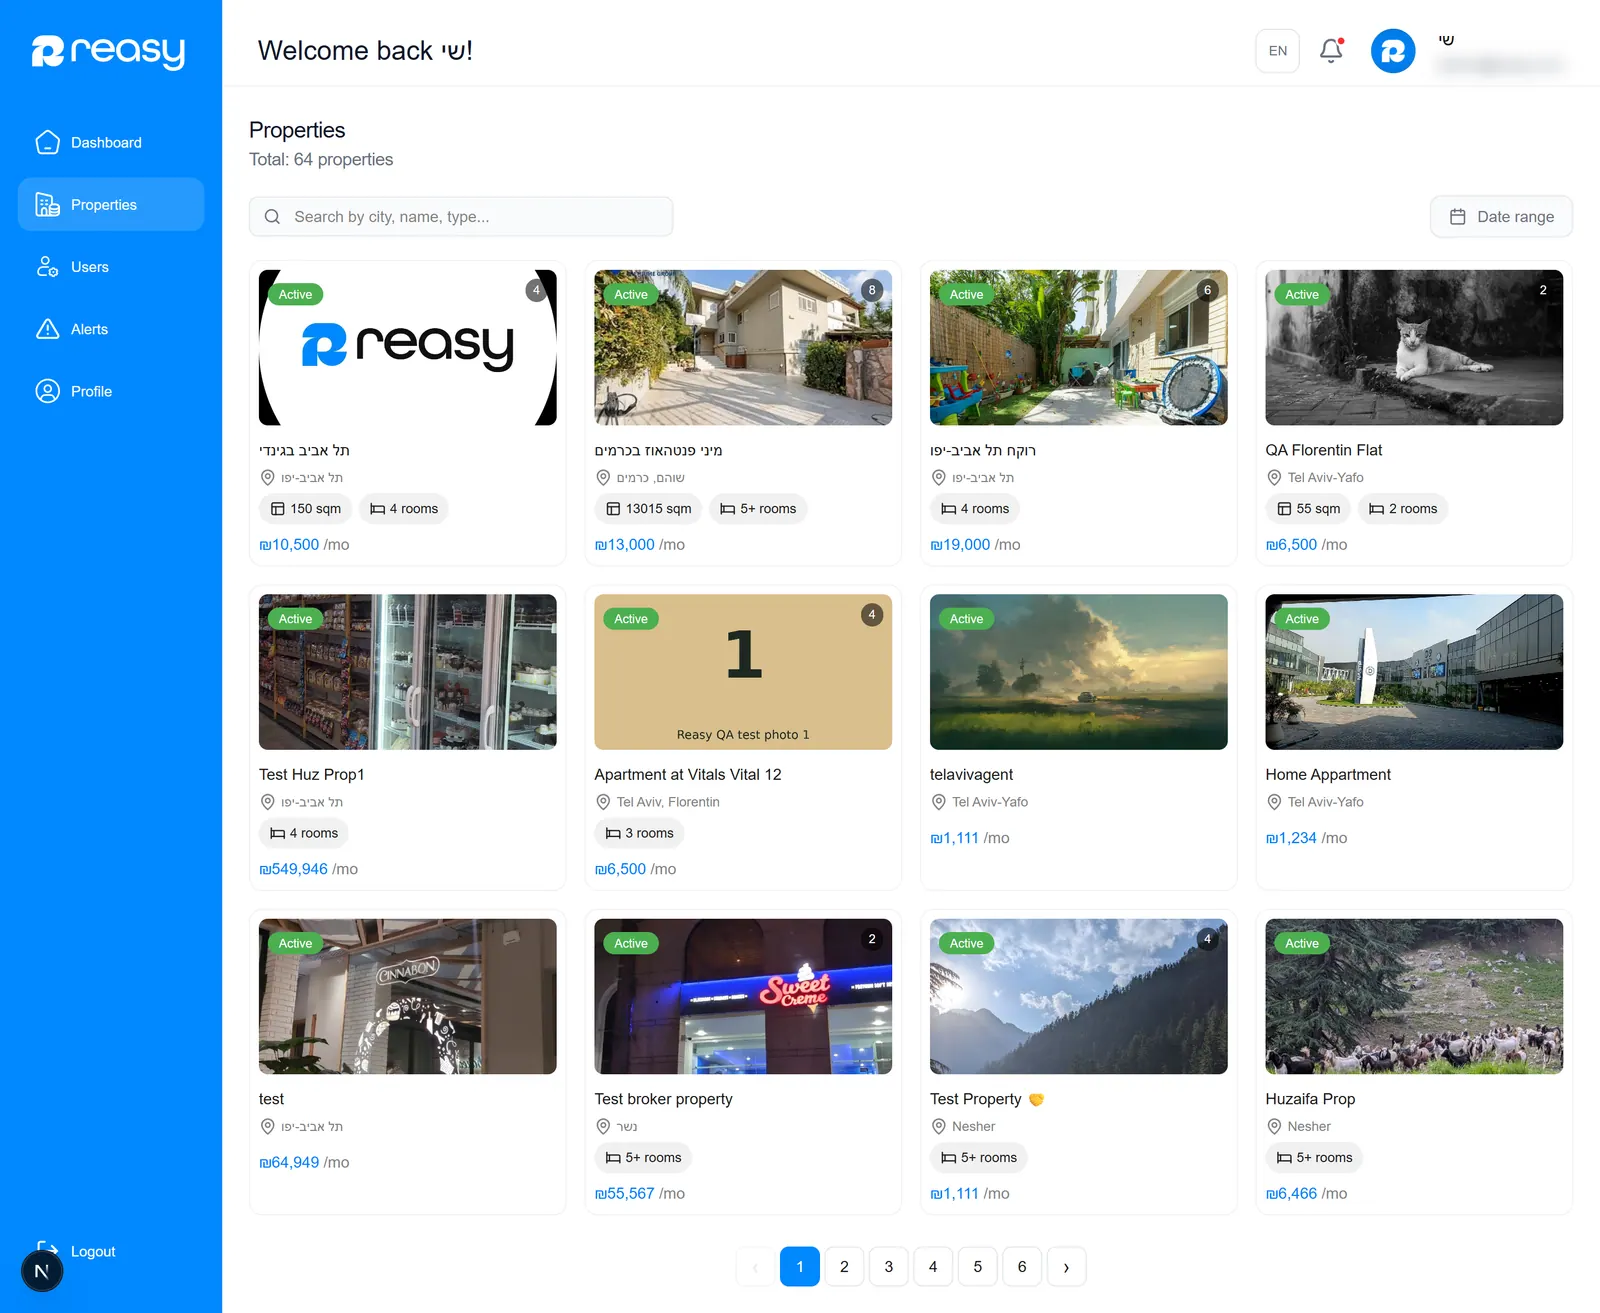Select Properties in the sidebar
The image size is (1600, 1313).
(111, 204)
